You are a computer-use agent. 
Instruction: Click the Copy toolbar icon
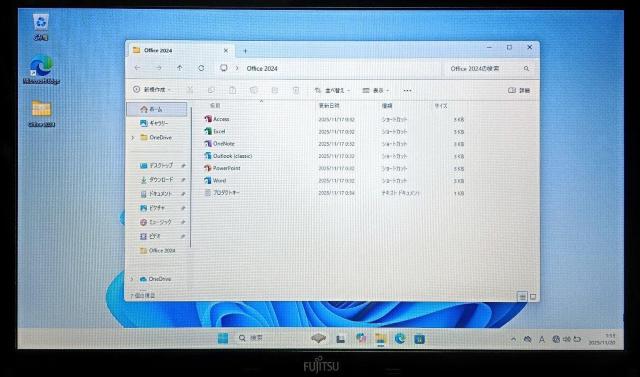coord(211,90)
